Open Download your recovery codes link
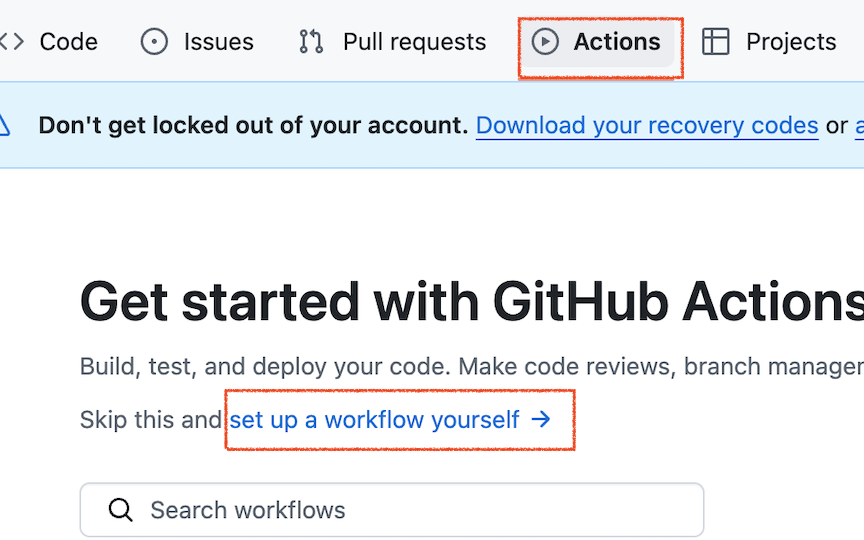Image resolution: width=864 pixels, height=540 pixels. point(647,126)
